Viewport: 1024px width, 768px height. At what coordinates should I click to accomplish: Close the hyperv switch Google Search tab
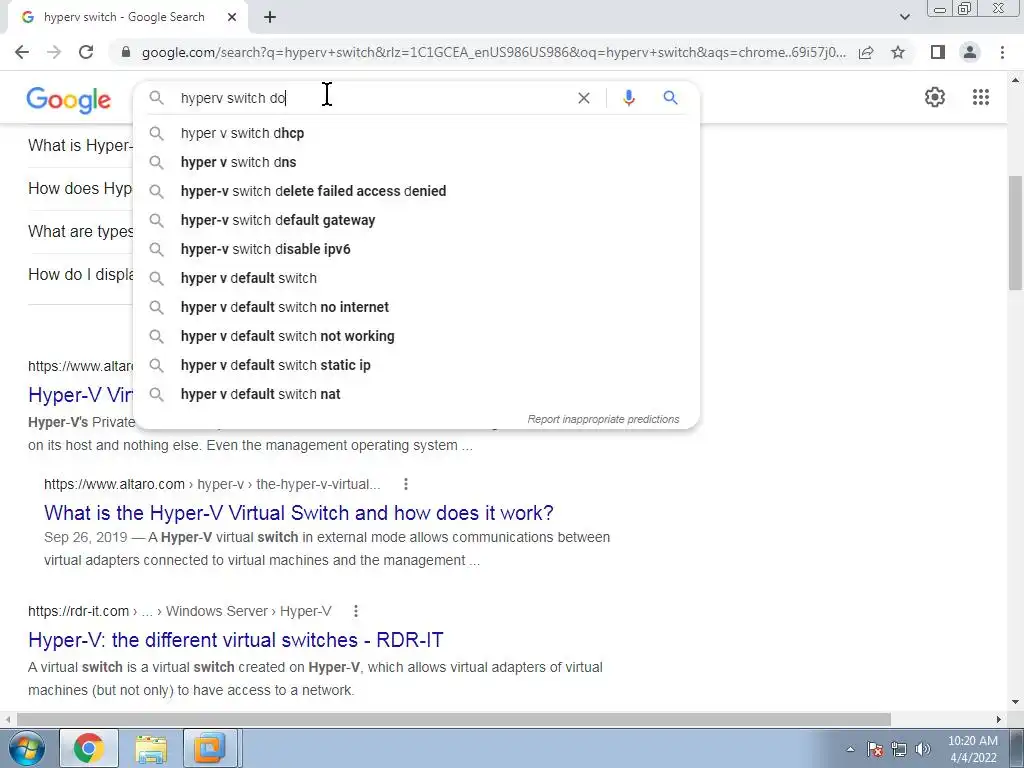point(232,17)
